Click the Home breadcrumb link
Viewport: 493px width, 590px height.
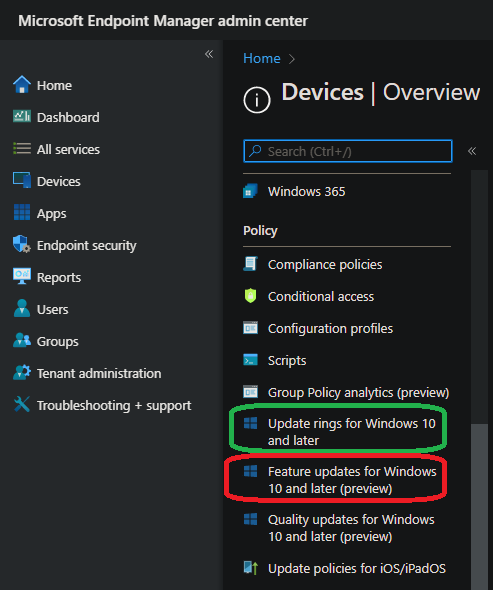tap(262, 58)
